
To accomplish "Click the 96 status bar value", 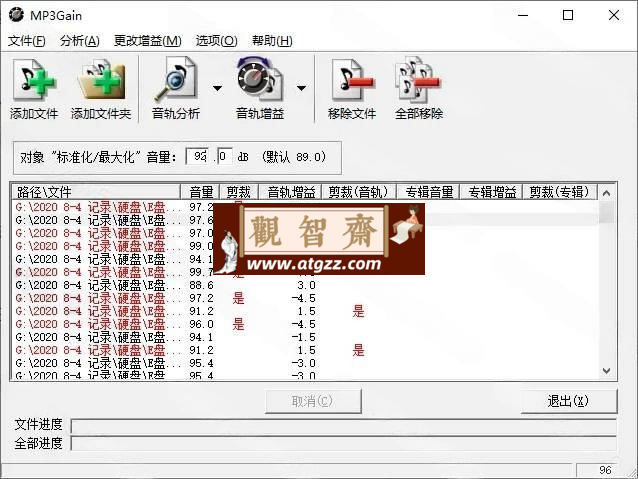I will pos(605,470).
